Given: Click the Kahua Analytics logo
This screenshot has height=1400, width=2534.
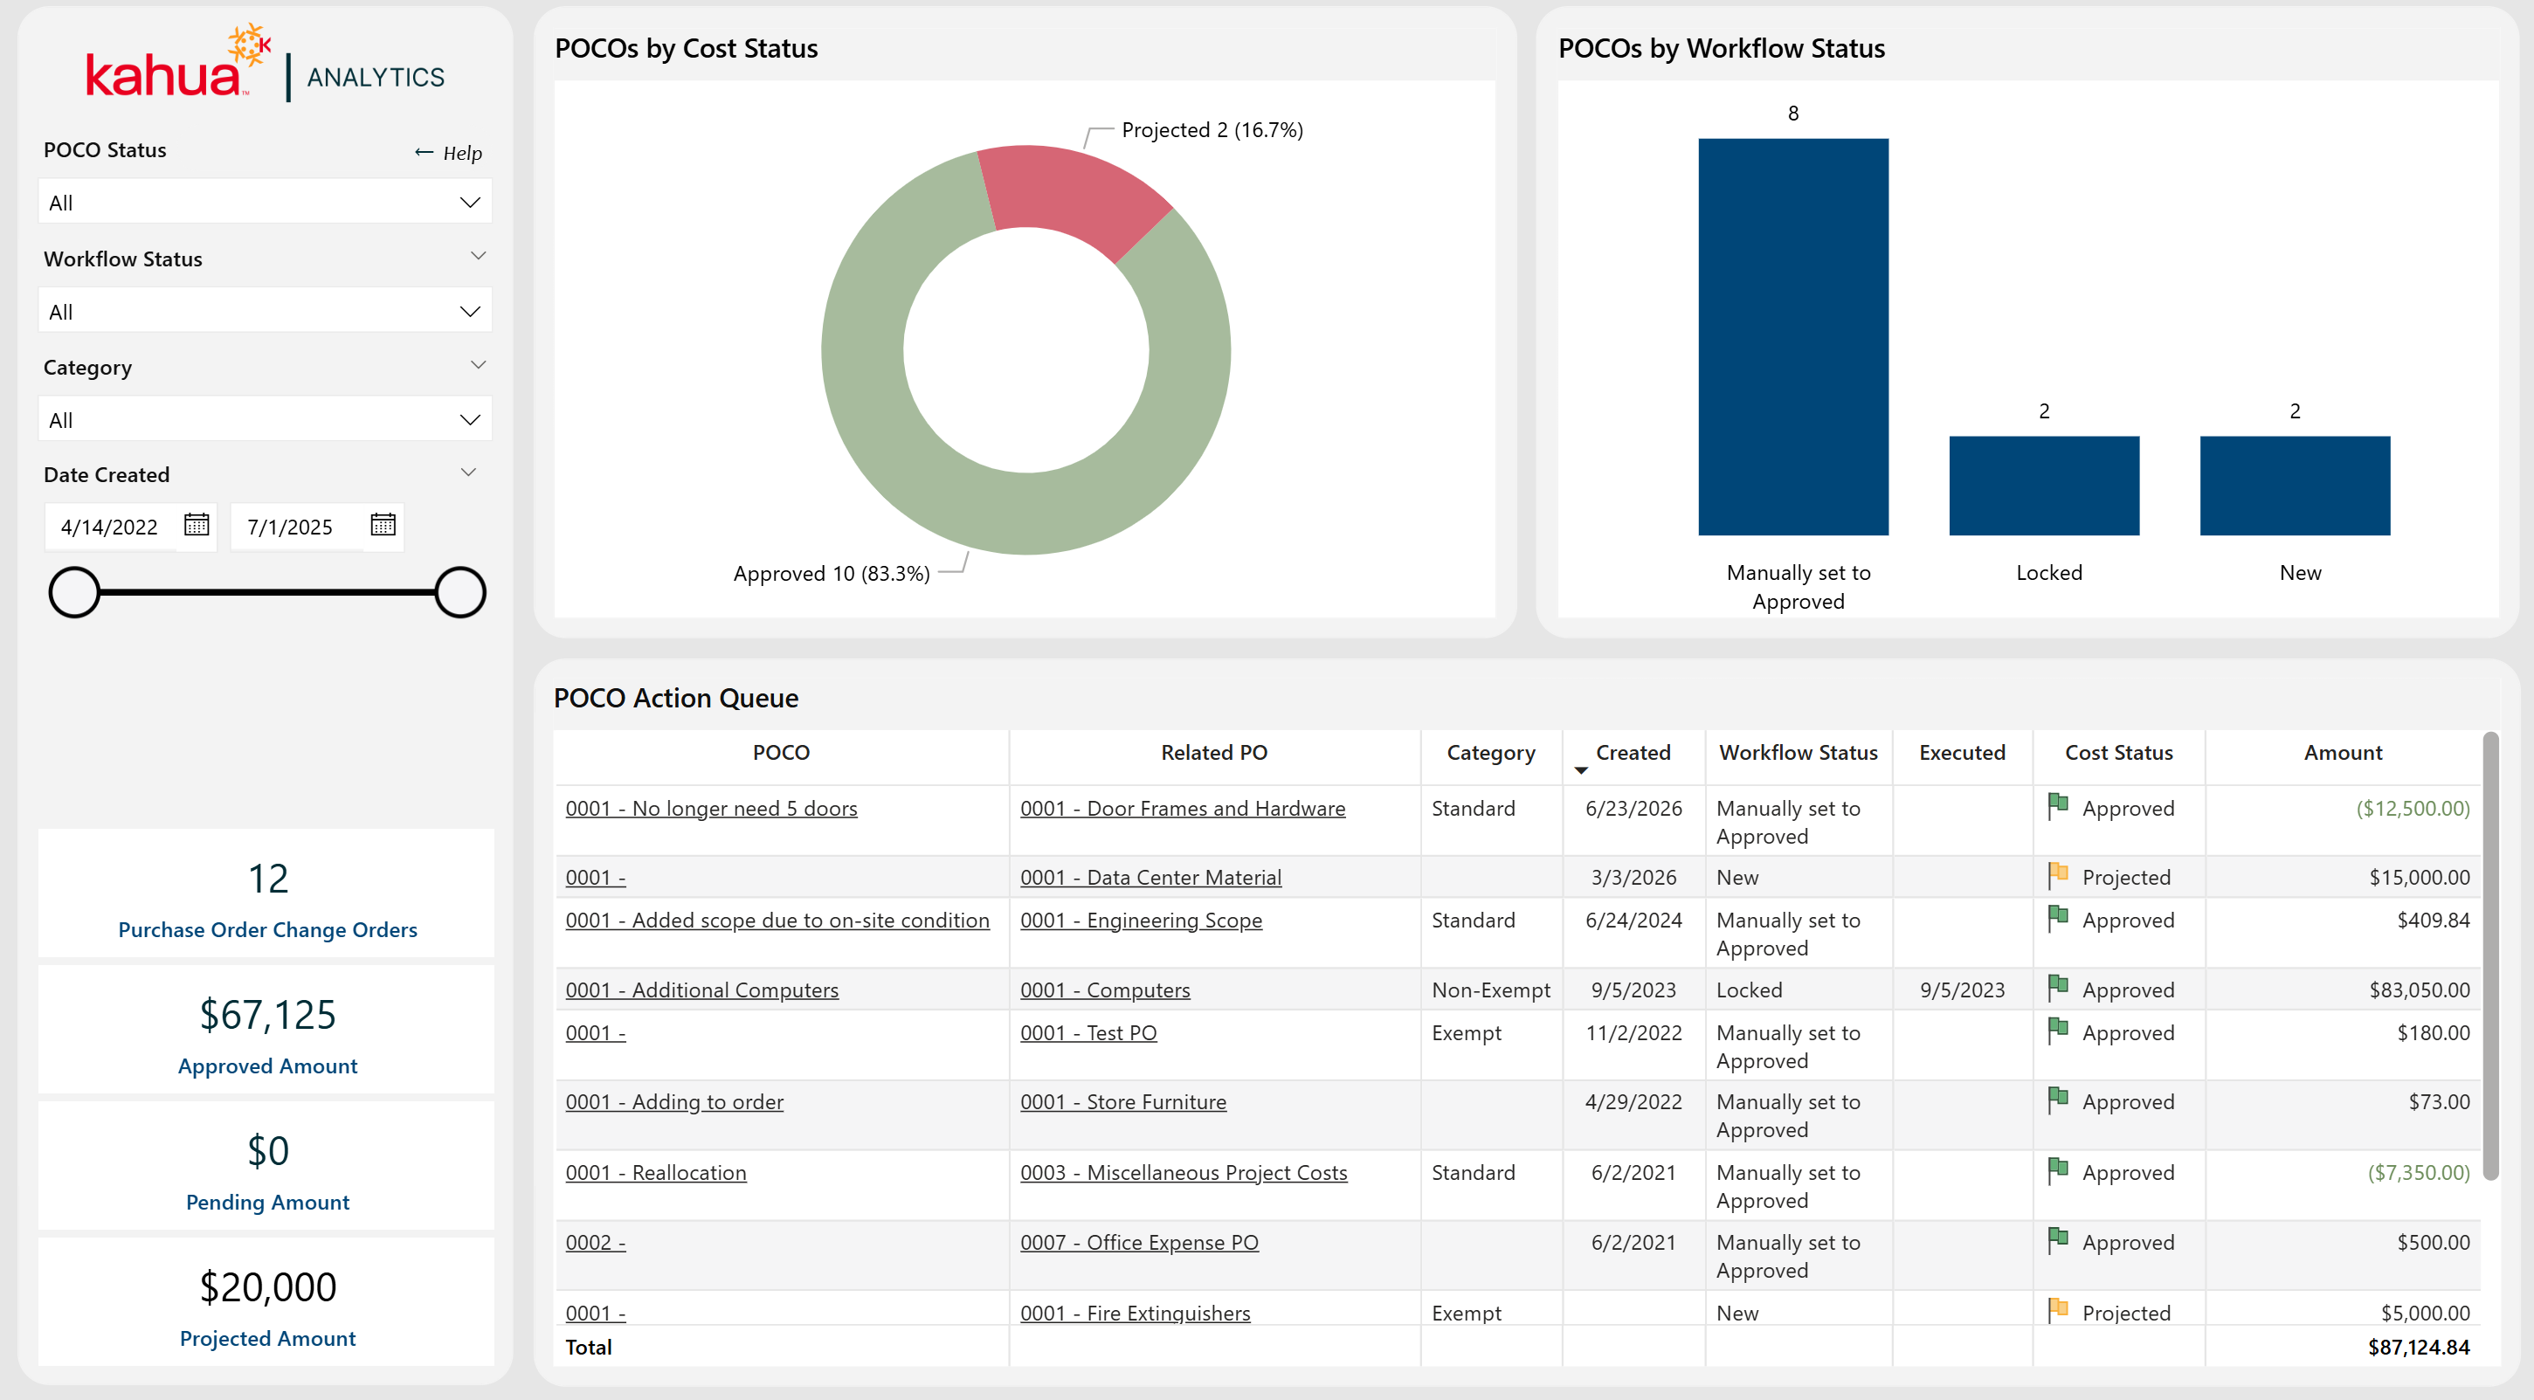Looking at the screenshot, I should [x=265, y=65].
